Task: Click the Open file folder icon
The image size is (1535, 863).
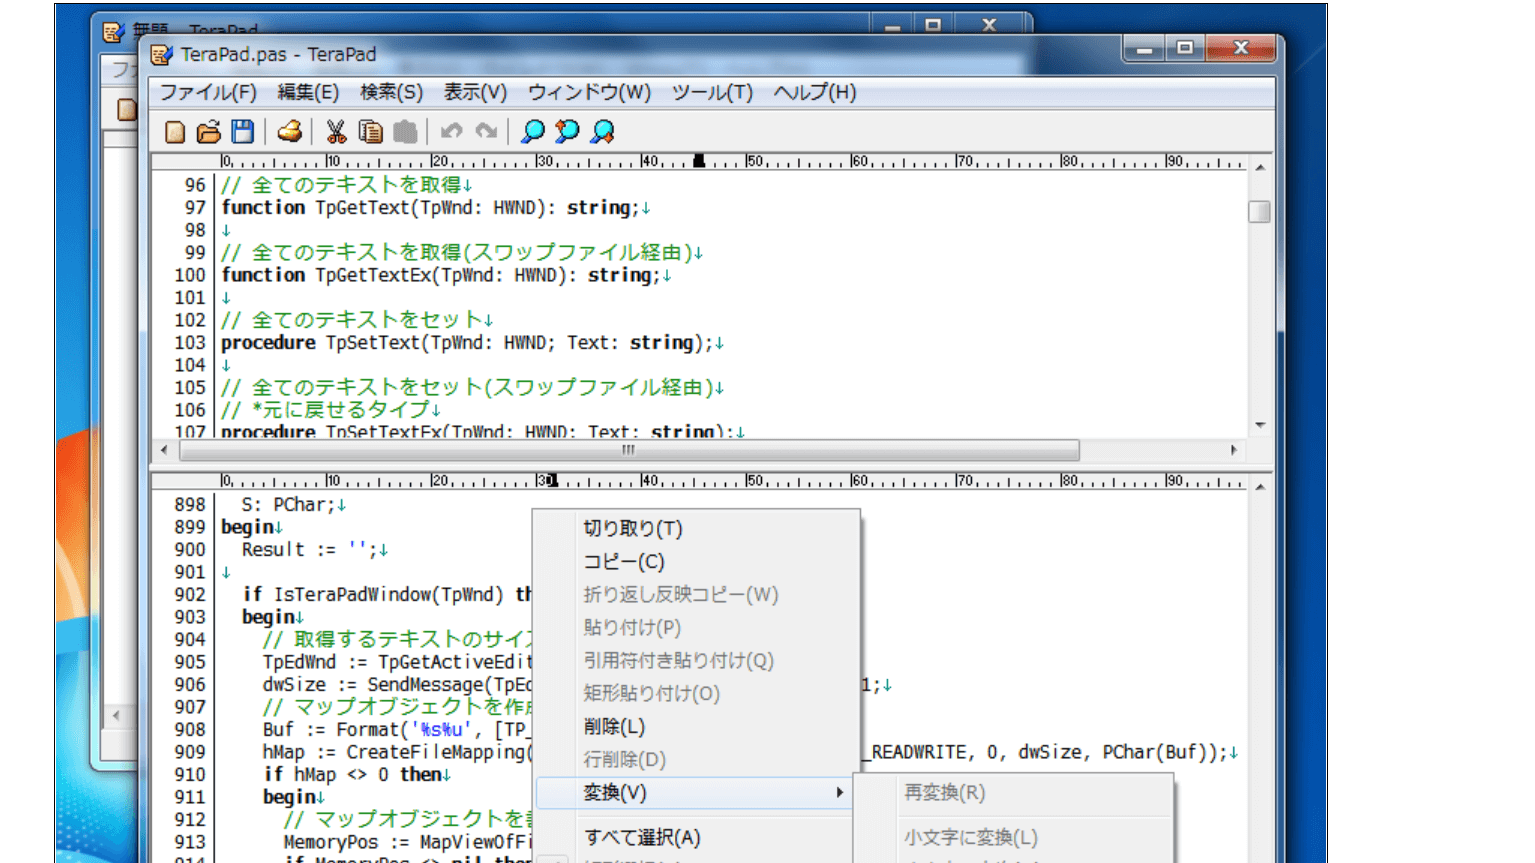Action: [208, 132]
